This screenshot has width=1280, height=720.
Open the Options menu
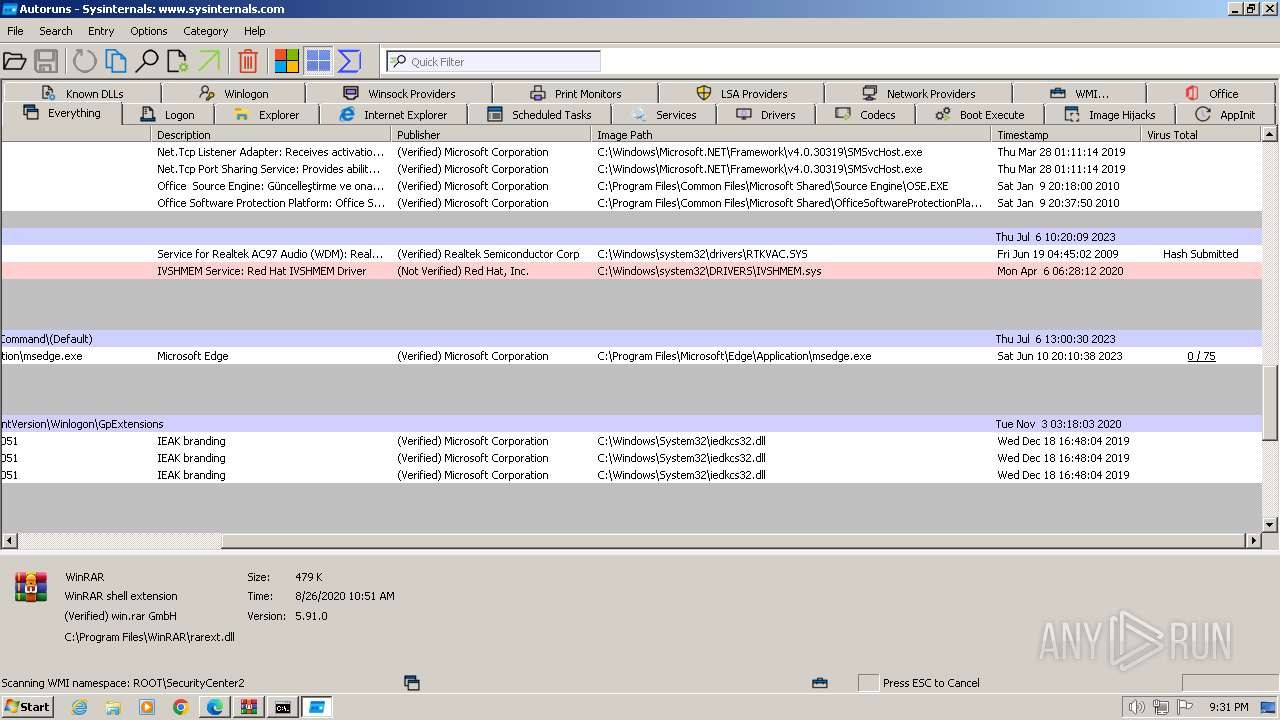pos(149,31)
